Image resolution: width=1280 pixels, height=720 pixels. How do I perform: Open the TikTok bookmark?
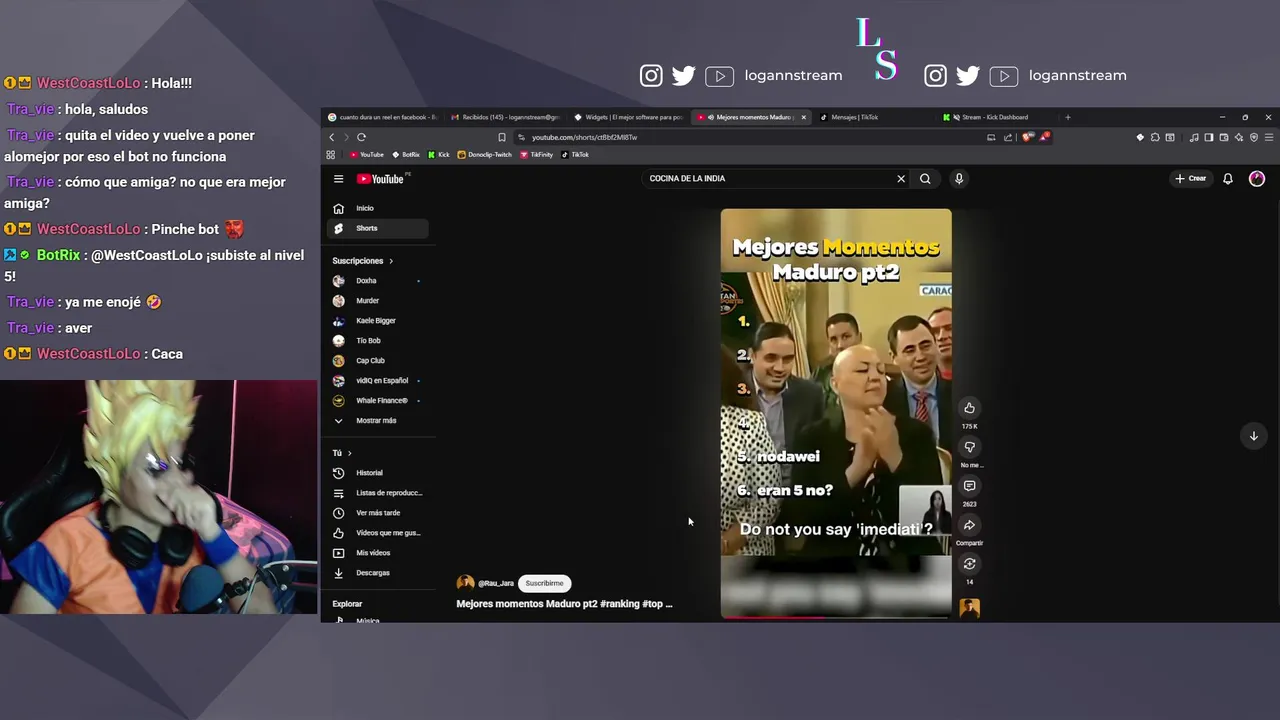point(575,155)
